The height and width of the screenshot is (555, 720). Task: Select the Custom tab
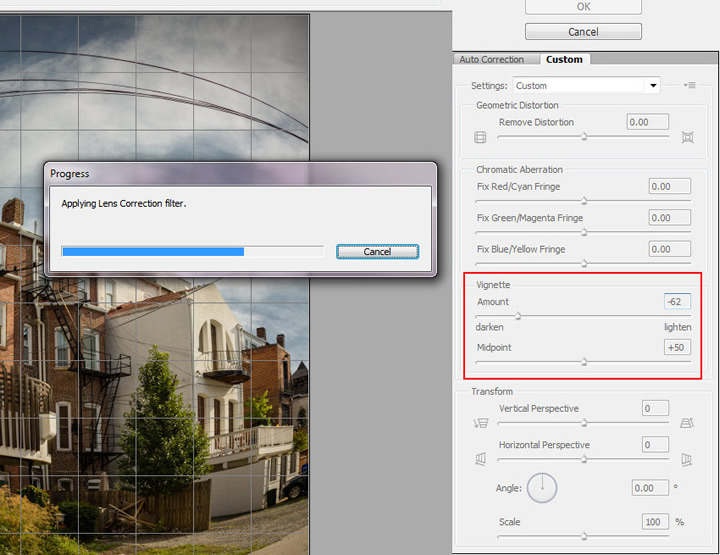(x=564, y=60)
